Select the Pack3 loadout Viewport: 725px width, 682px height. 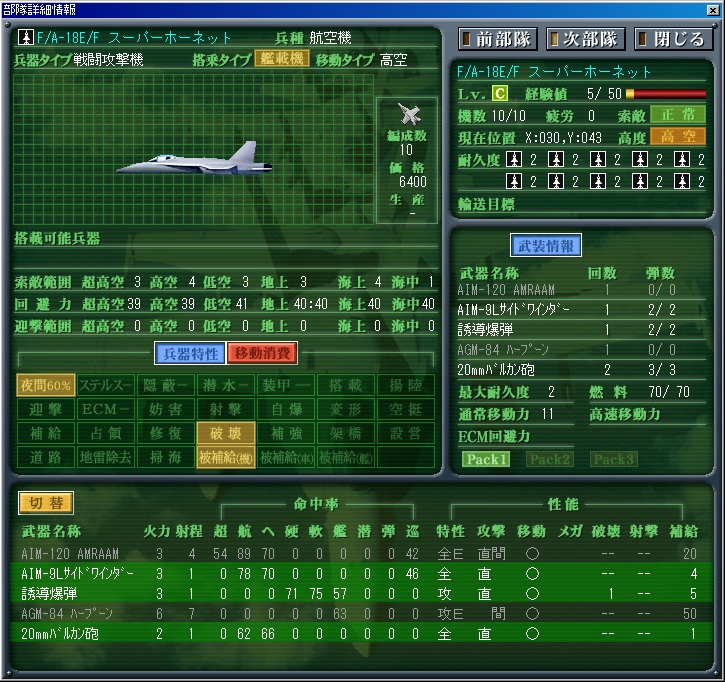click(614, 459)
